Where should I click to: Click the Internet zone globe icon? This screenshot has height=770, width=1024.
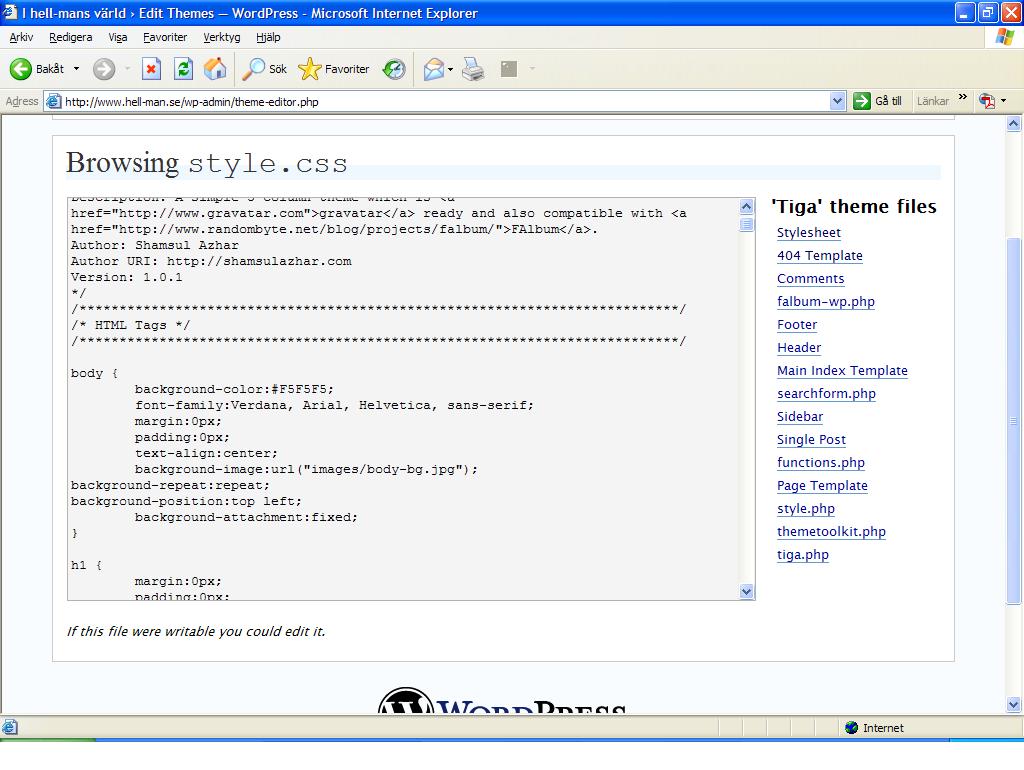851,728
